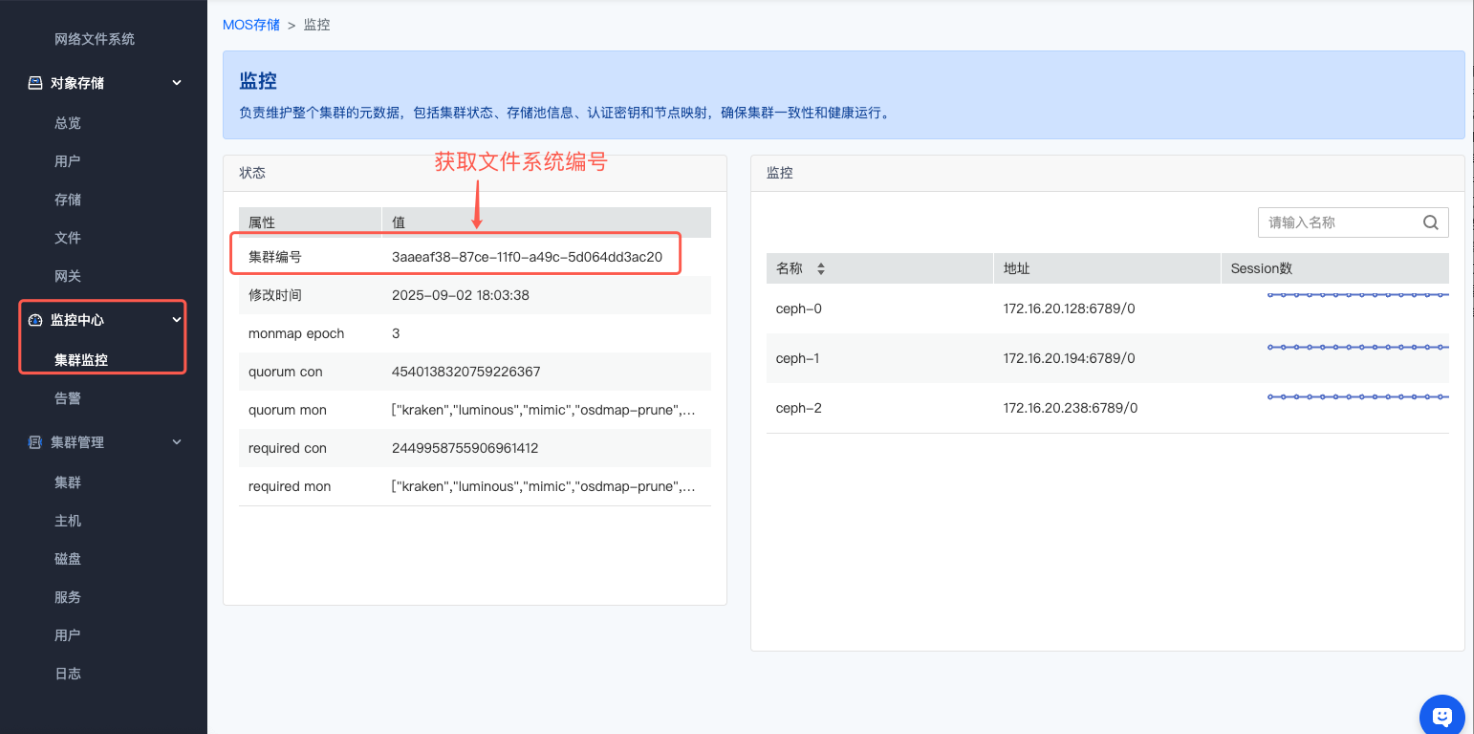Screen dimensions: 1474x734
Task: Click the search magnifier icon
Action: tap(1430, 223)
